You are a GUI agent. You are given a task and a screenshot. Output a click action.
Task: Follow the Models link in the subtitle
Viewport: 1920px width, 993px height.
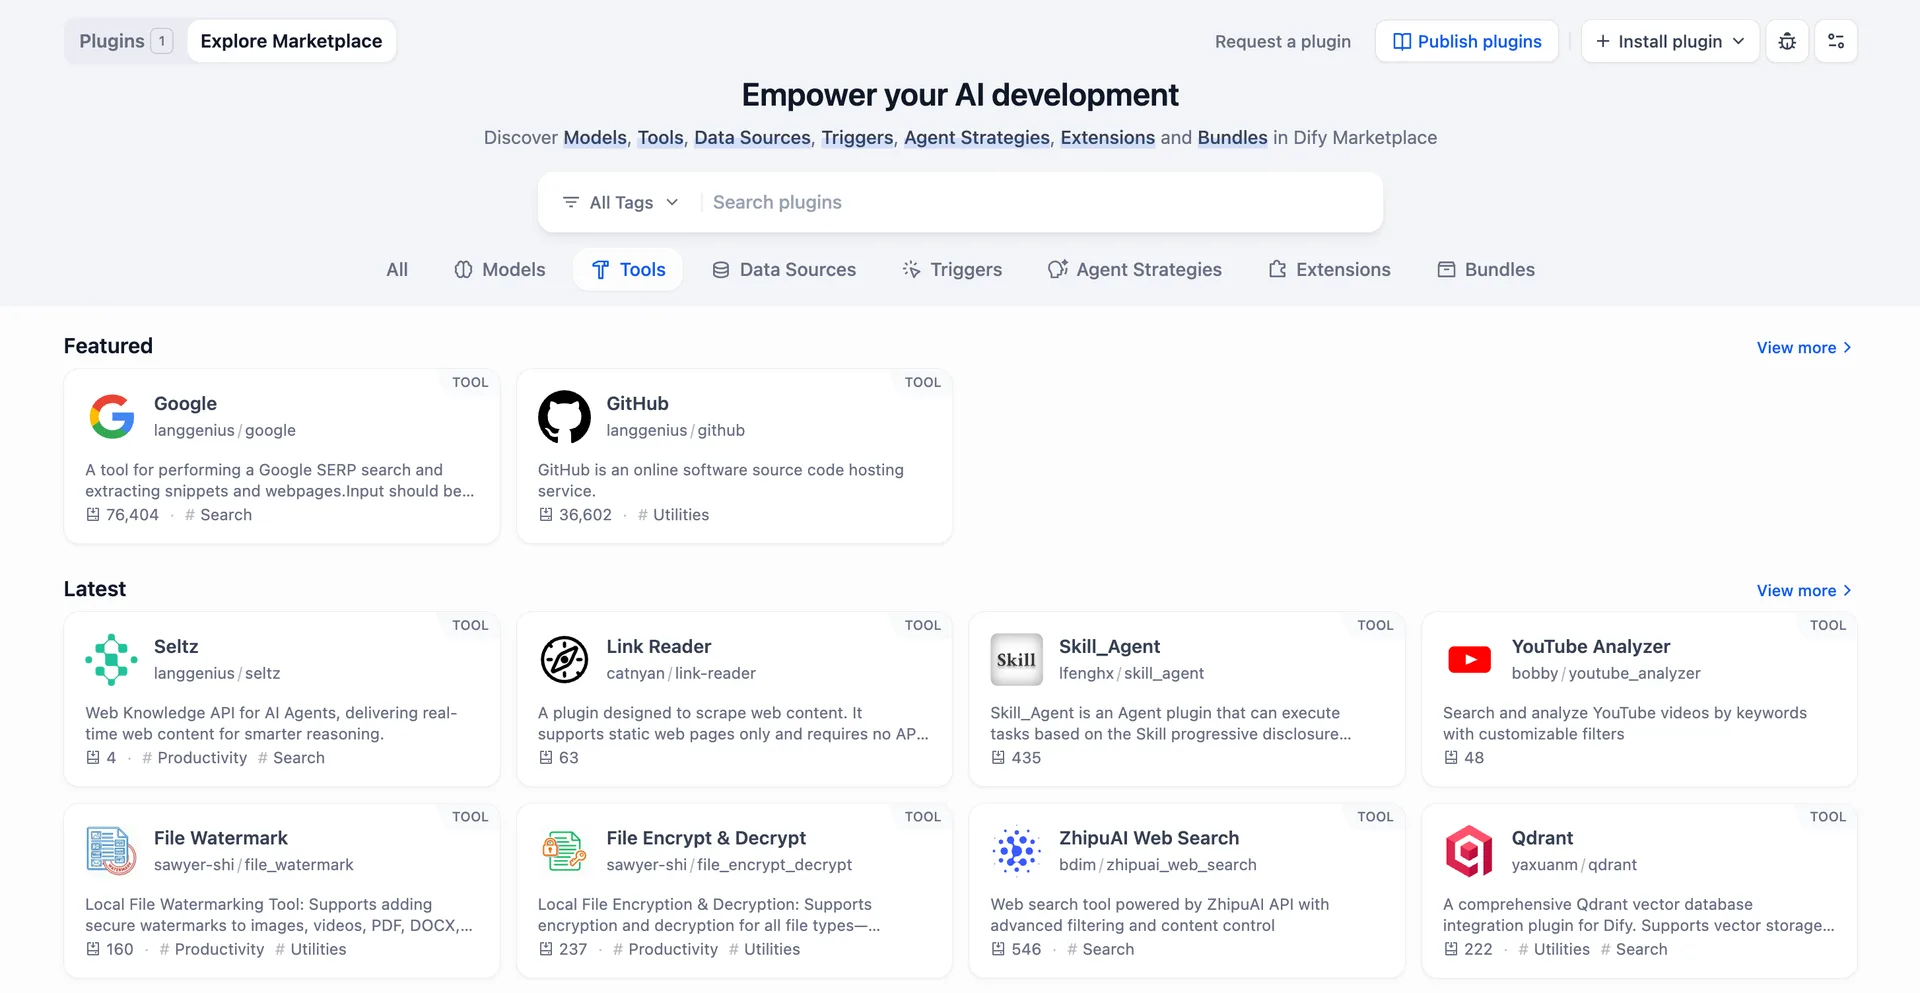point(595,138)
